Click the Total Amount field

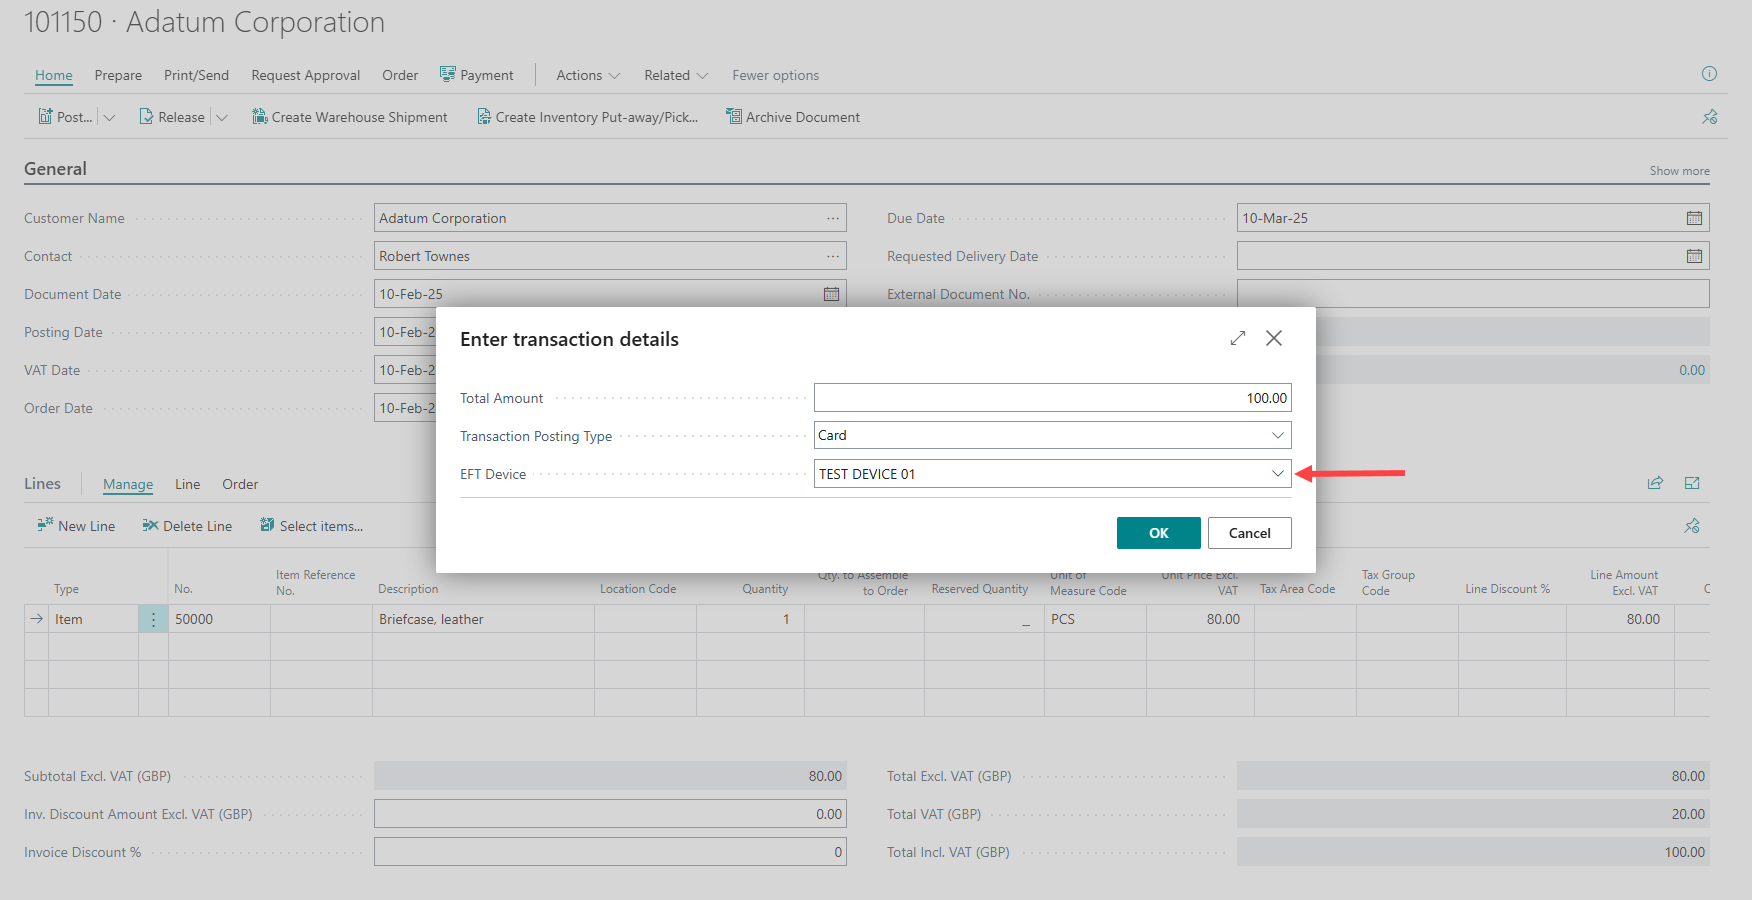tap(1052, 398)
